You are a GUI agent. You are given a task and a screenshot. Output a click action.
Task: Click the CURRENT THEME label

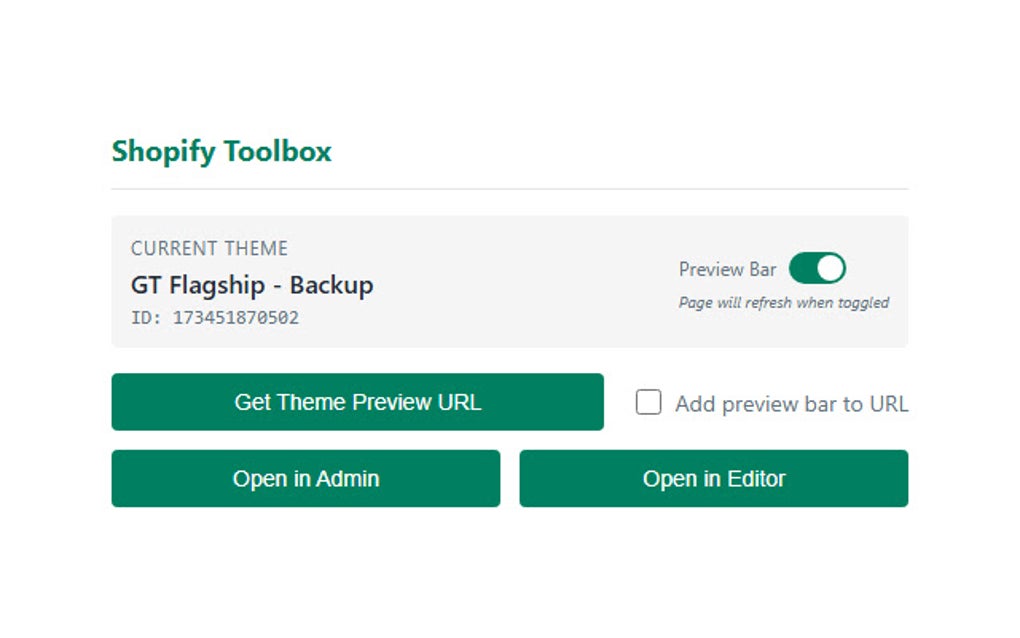pos(209,248)
